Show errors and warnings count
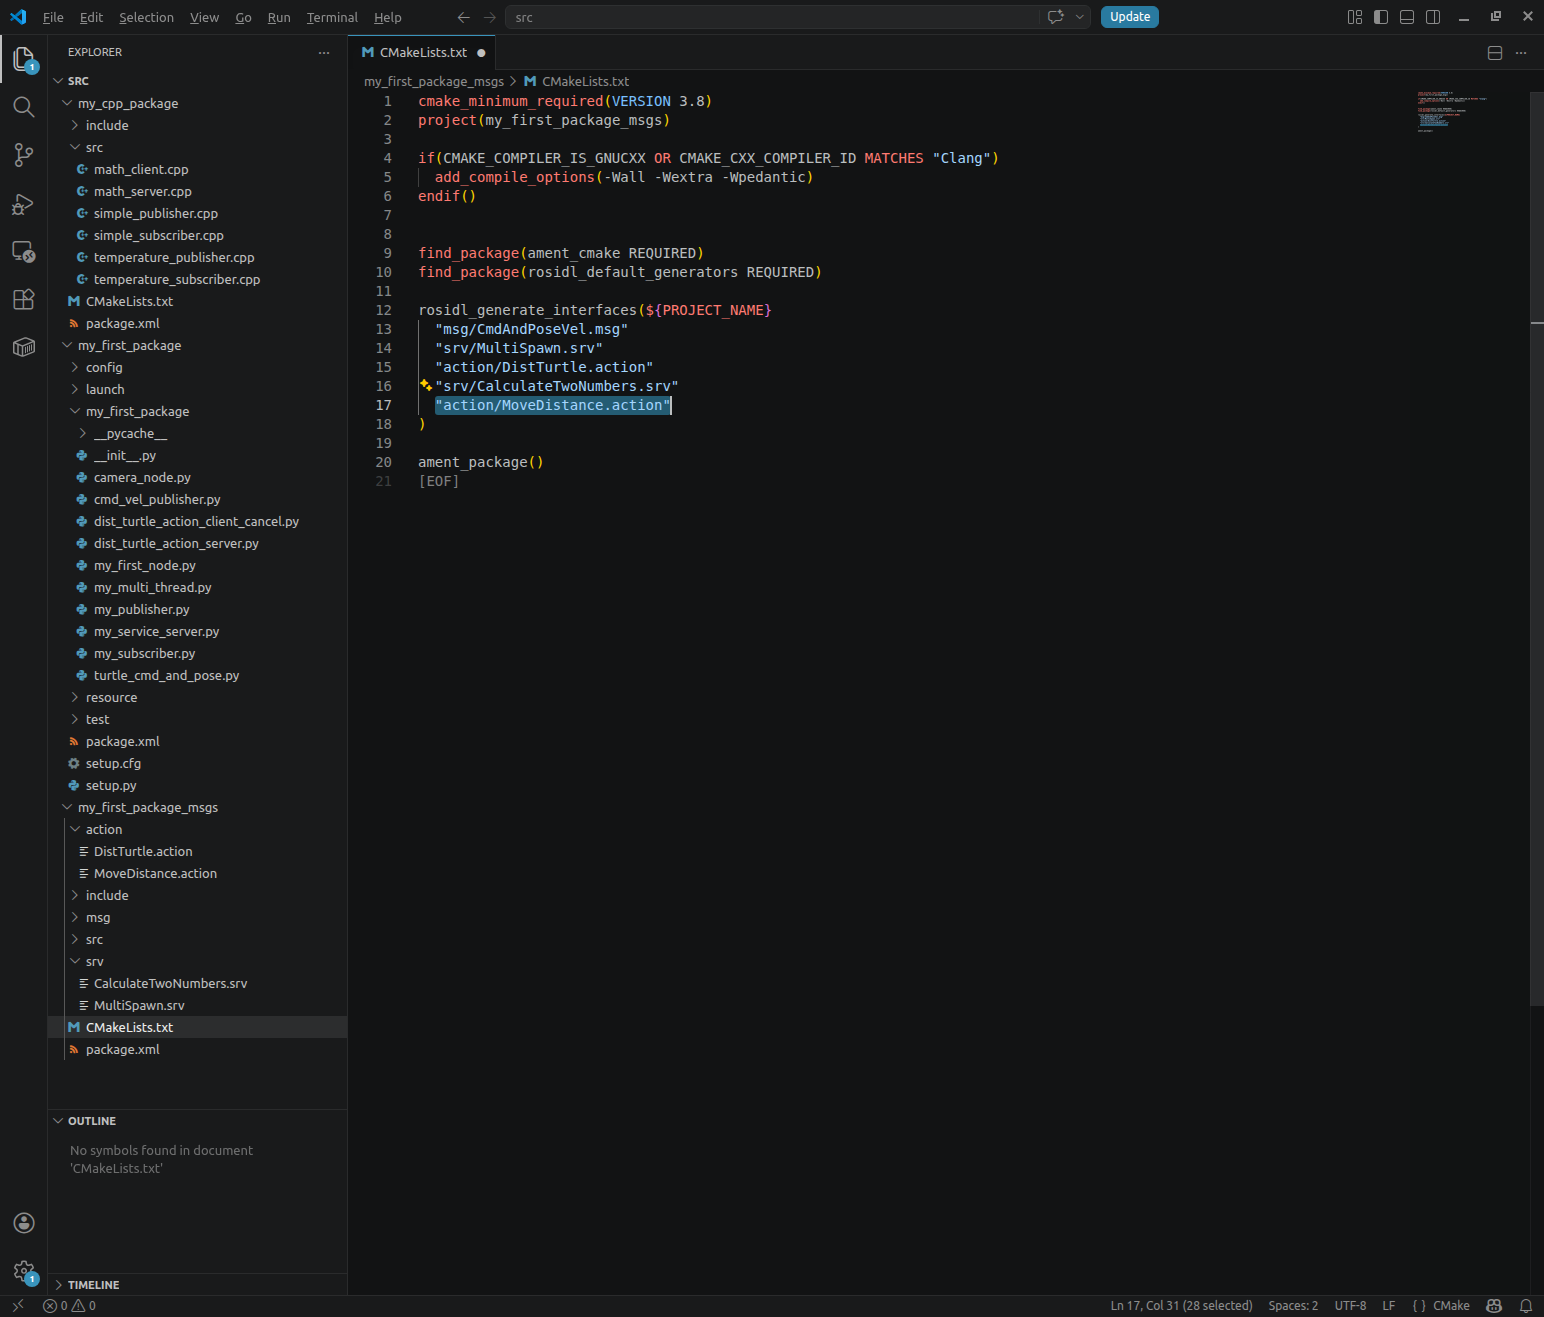 coord(69,1305)
